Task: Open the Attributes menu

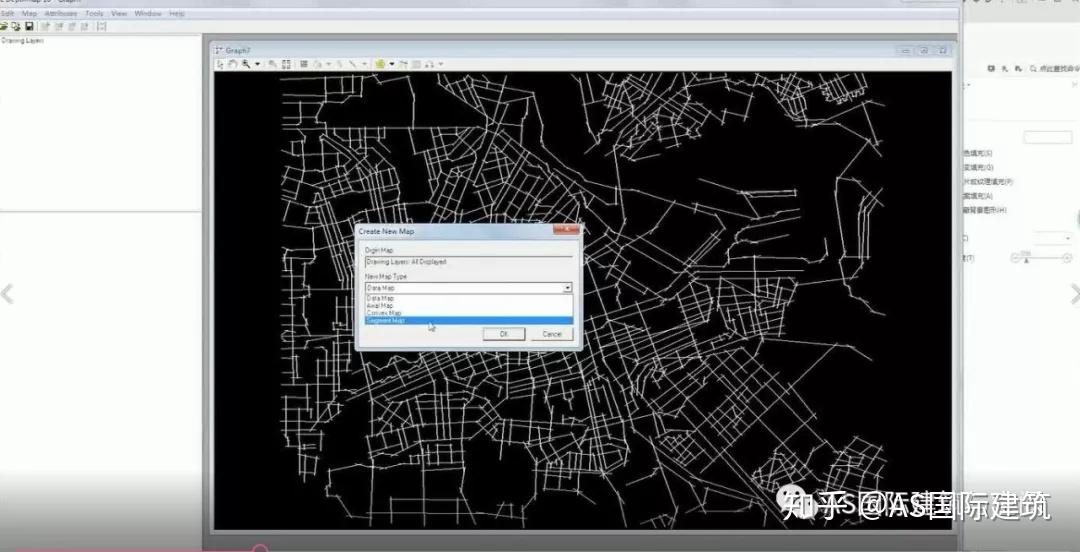Action: click(x=61, y=13)
